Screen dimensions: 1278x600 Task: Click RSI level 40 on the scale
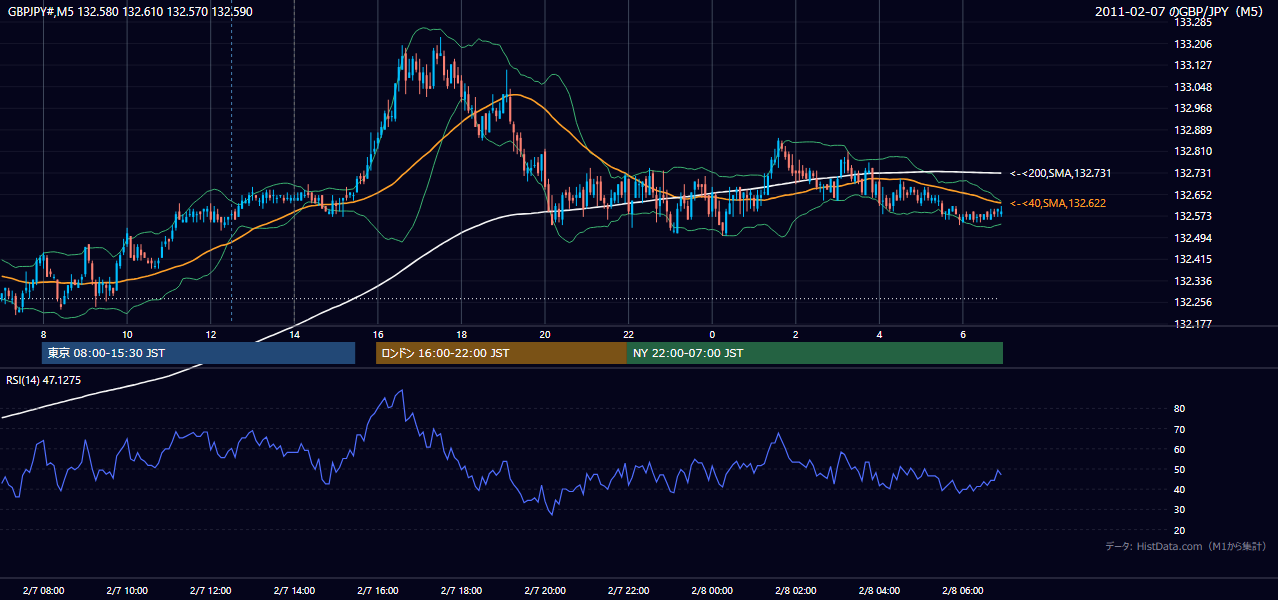click(x=1179, y=489)
